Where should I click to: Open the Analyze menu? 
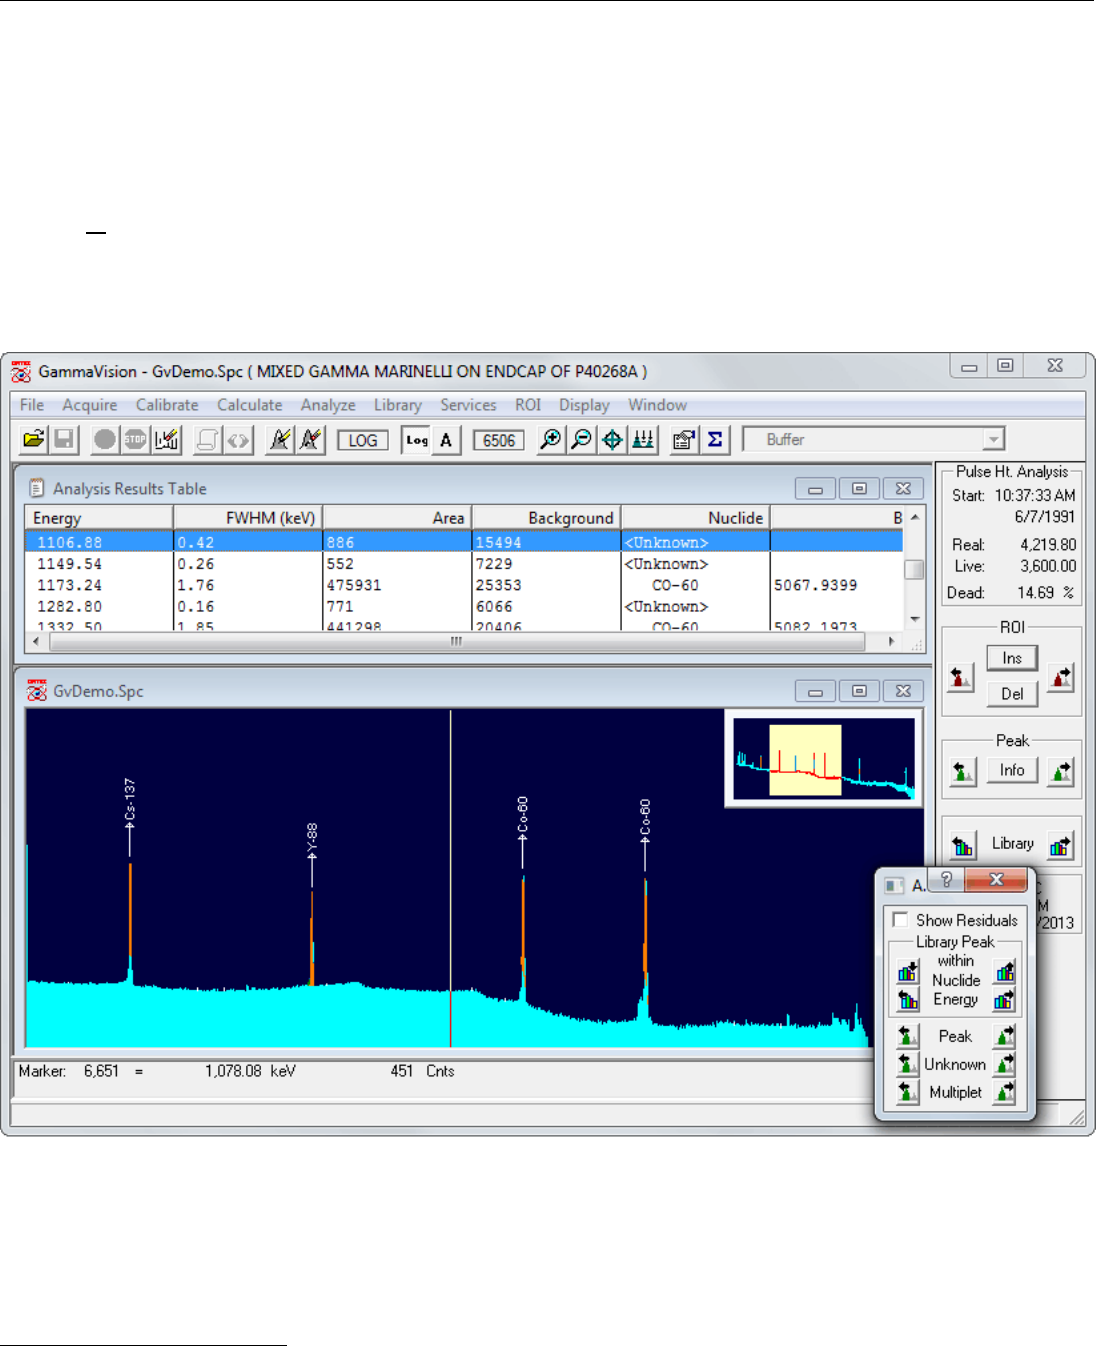328,405
